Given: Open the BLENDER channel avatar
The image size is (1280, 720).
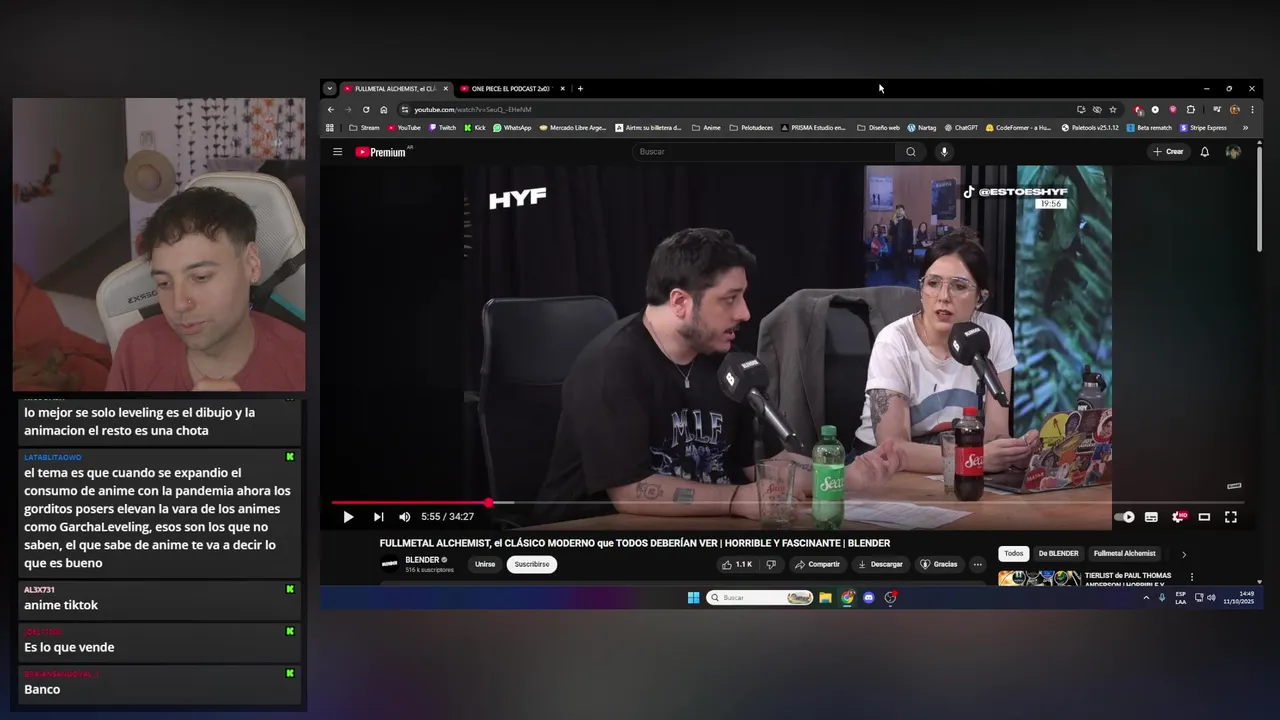Looking at the screenshot, I should tap(390, 564).
